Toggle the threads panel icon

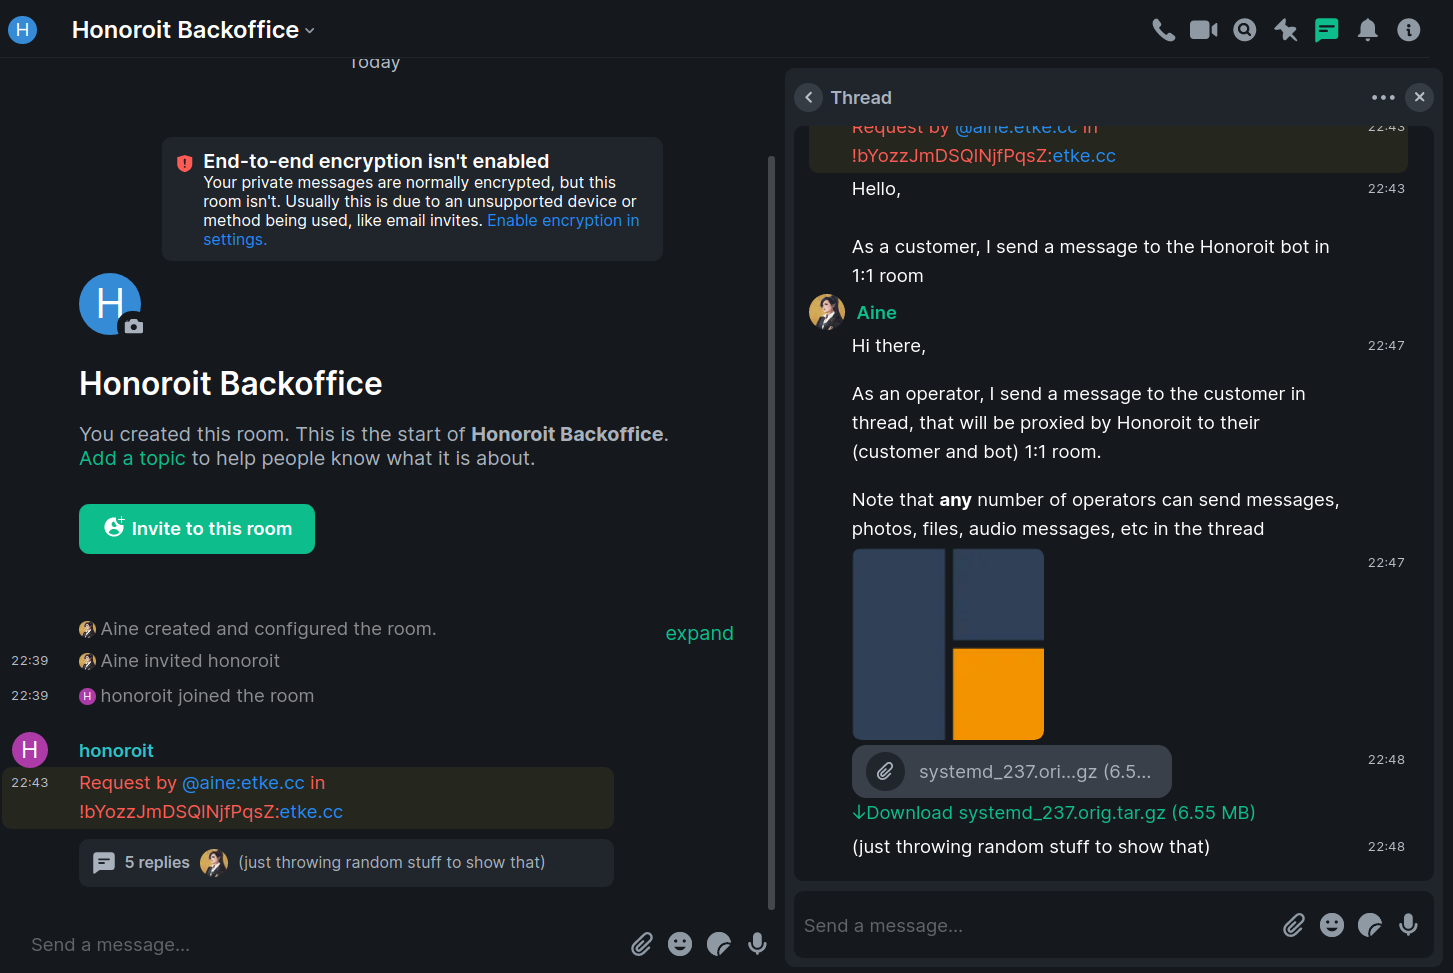click(x=1326, y=30)
